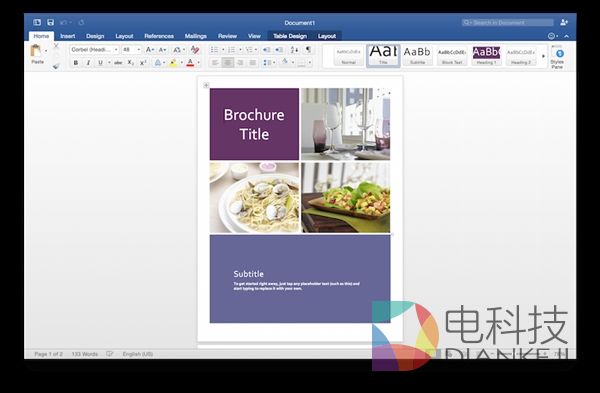Switch to the Design tab
This screenshot has height=393, width=600.
(95, 36)
